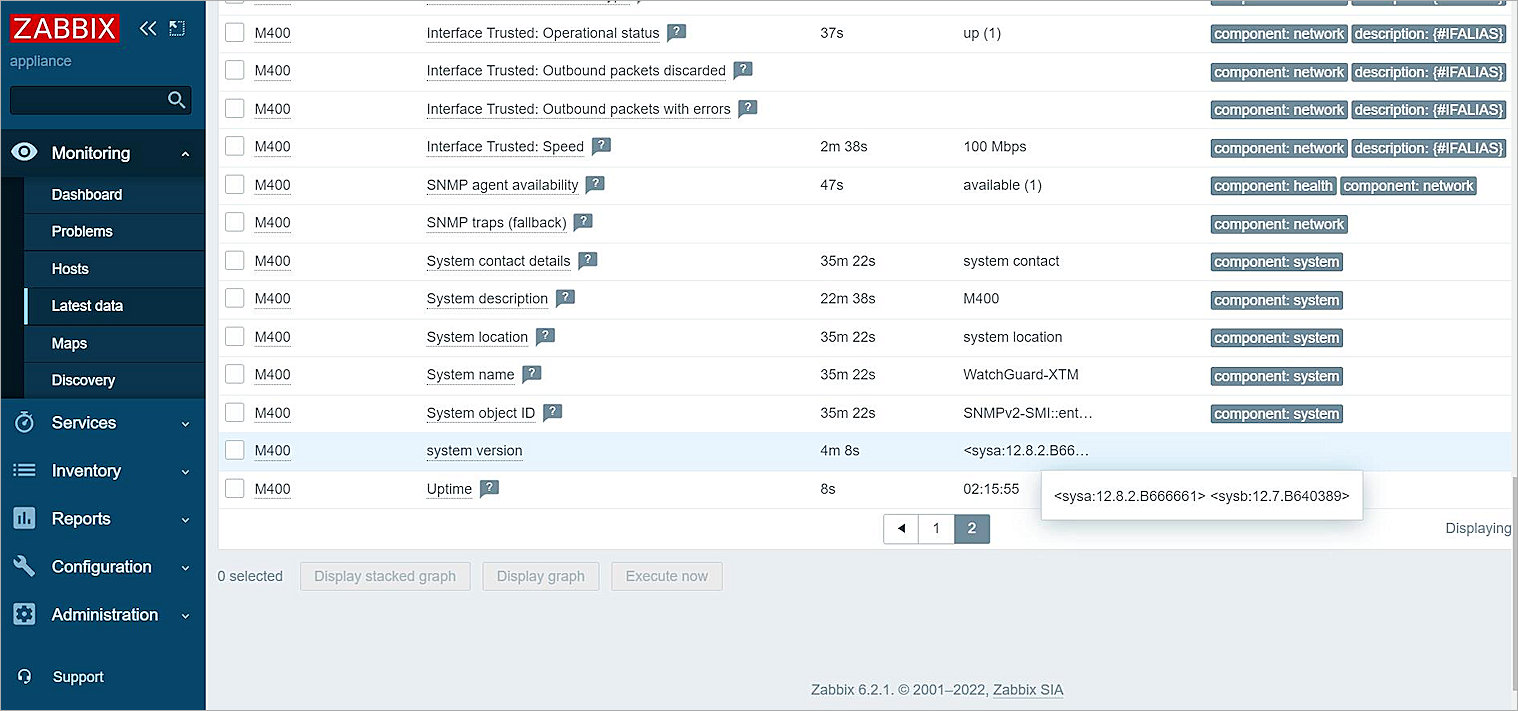Open the Zabbix SIA footer link
The image size is (1518, 711).
click(x=1028, y=690)
